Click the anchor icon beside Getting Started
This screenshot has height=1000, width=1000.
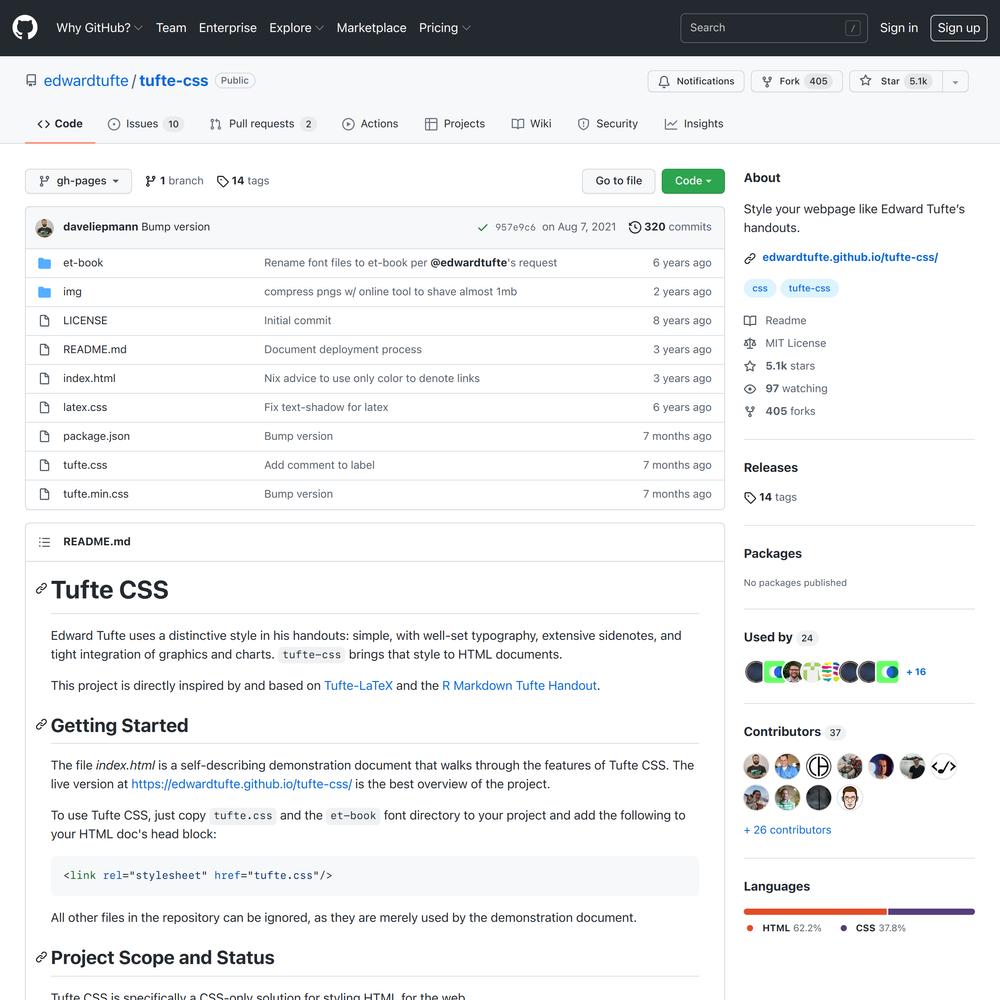tap(41, 724)
